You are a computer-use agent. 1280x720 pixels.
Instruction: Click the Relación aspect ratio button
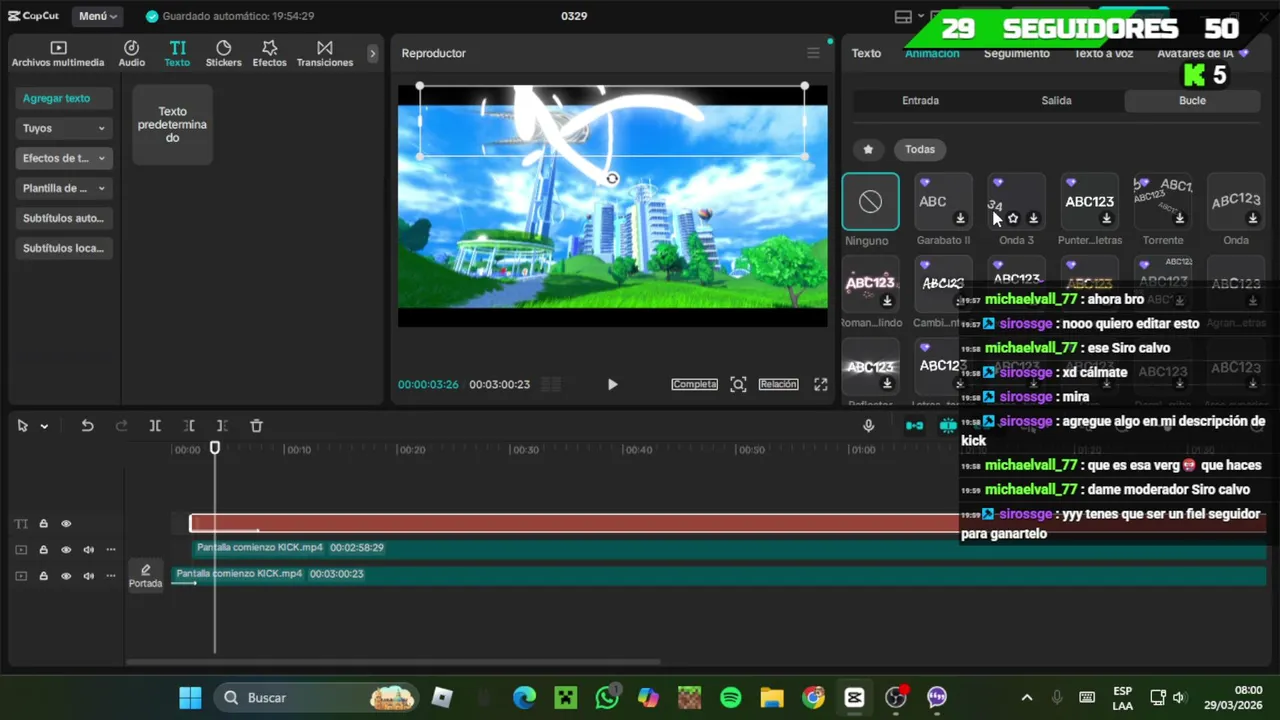(x=778, y=384)
